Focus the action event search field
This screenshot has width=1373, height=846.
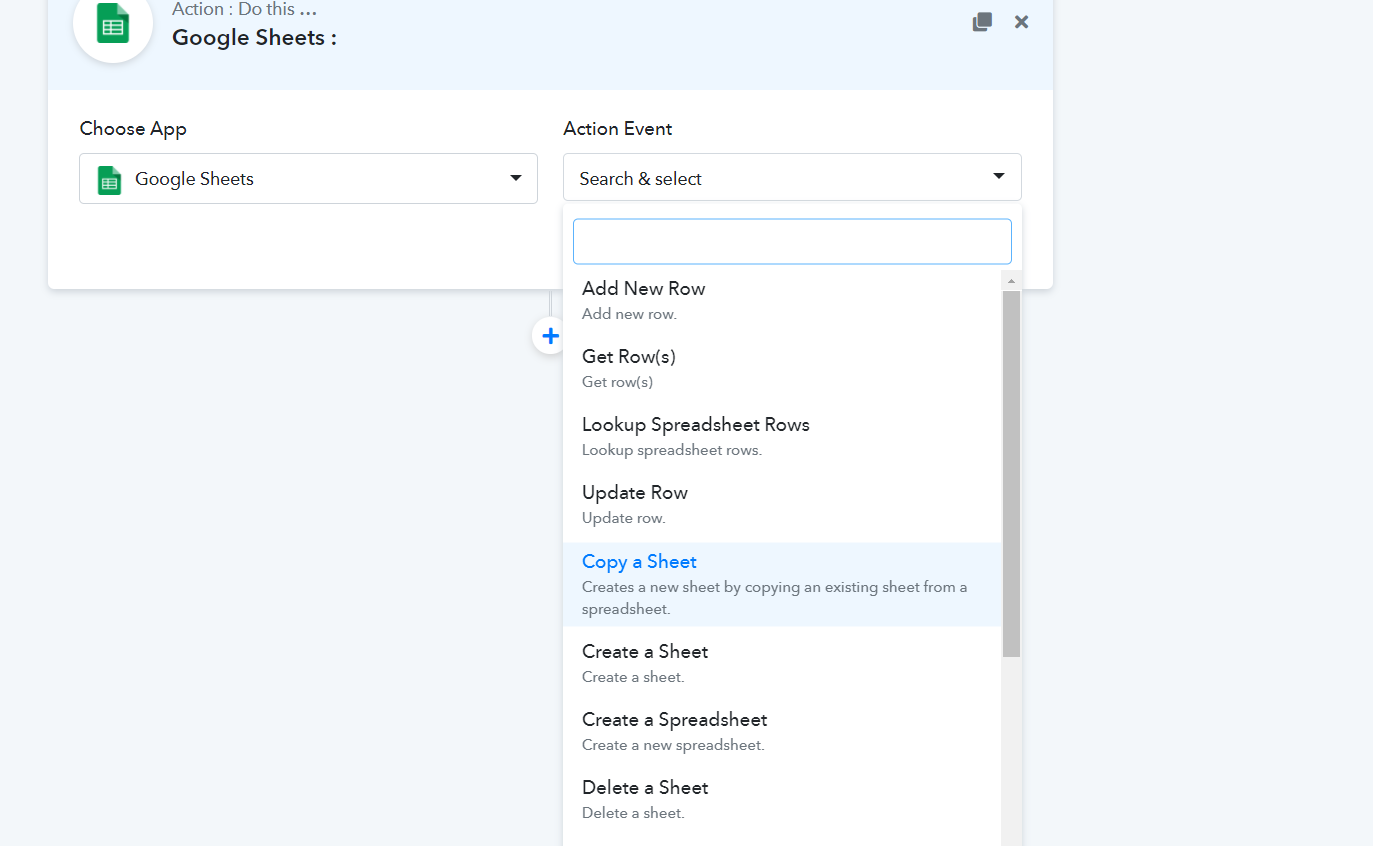coord(792,242)
